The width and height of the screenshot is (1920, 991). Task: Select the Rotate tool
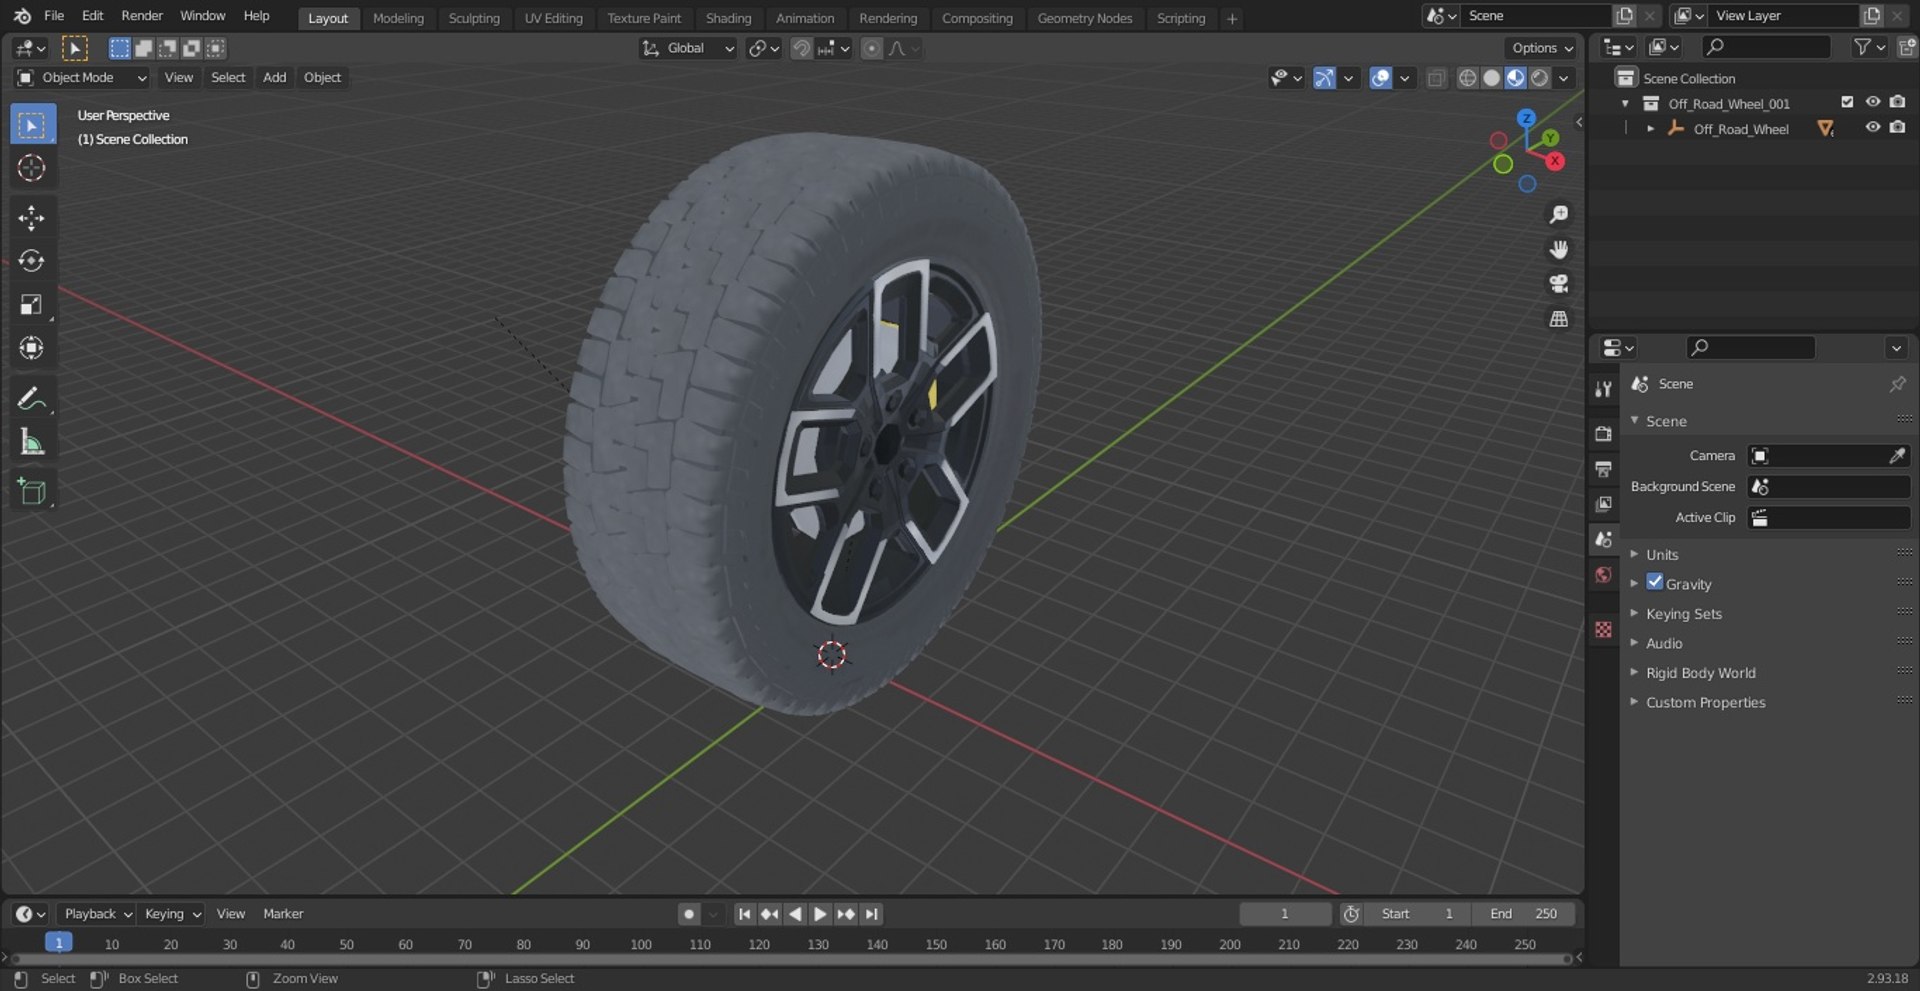32,261
